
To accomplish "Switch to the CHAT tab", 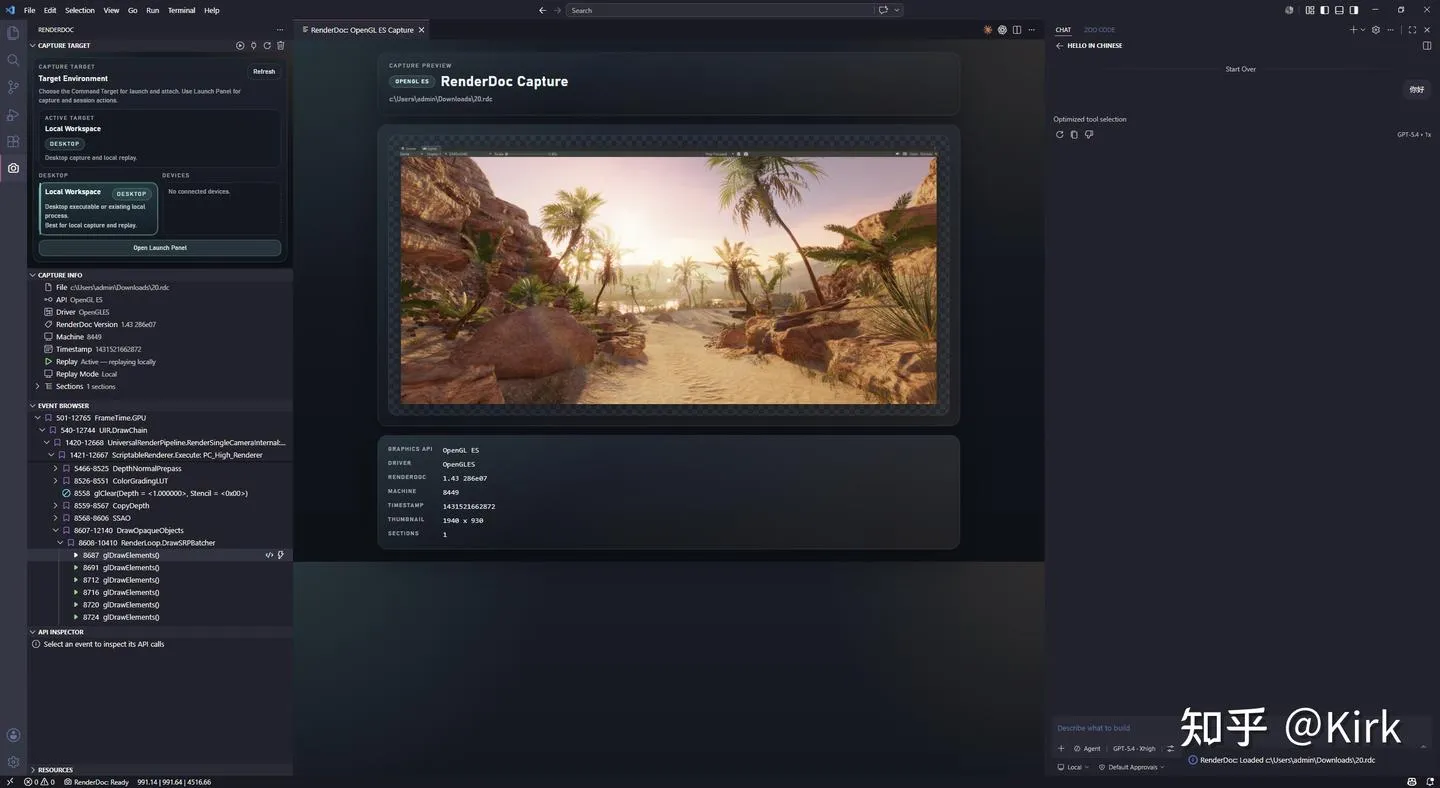I will pyautogui.click(x=1063, y=30).
